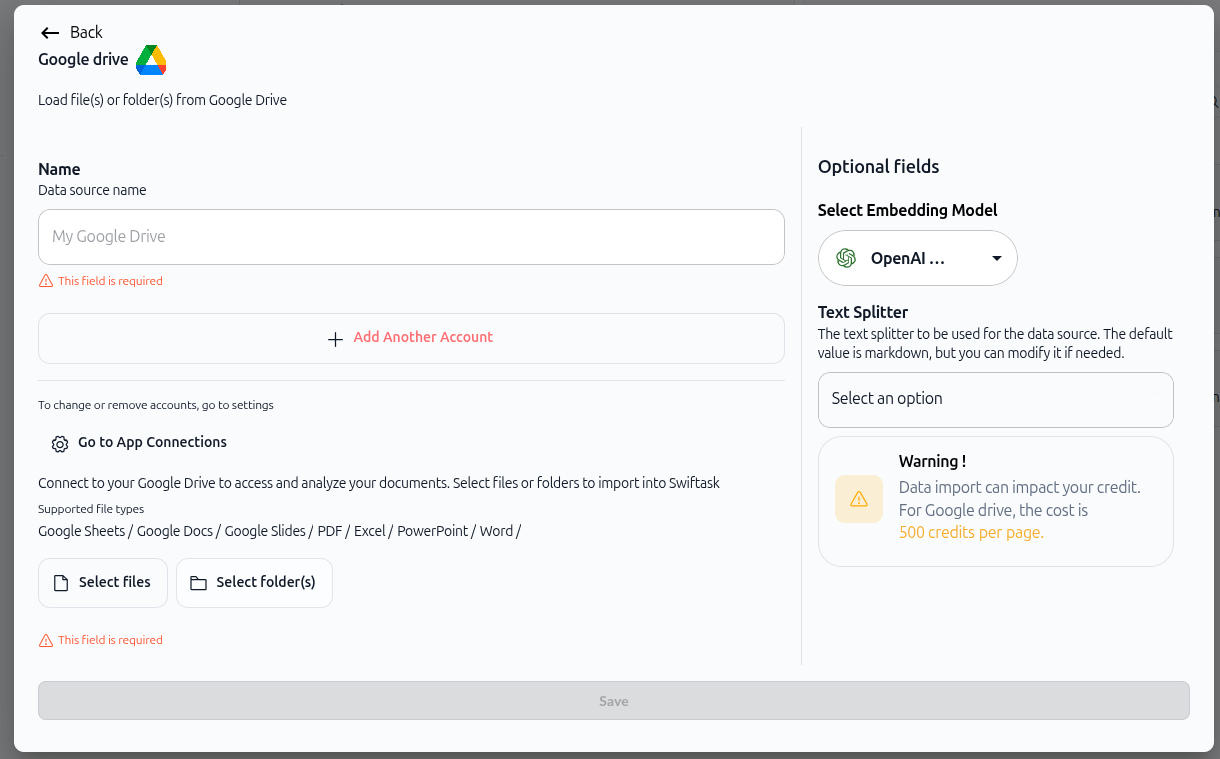
Task: Click the OpenAI logo in embedding dropdown
Action: 846,258
